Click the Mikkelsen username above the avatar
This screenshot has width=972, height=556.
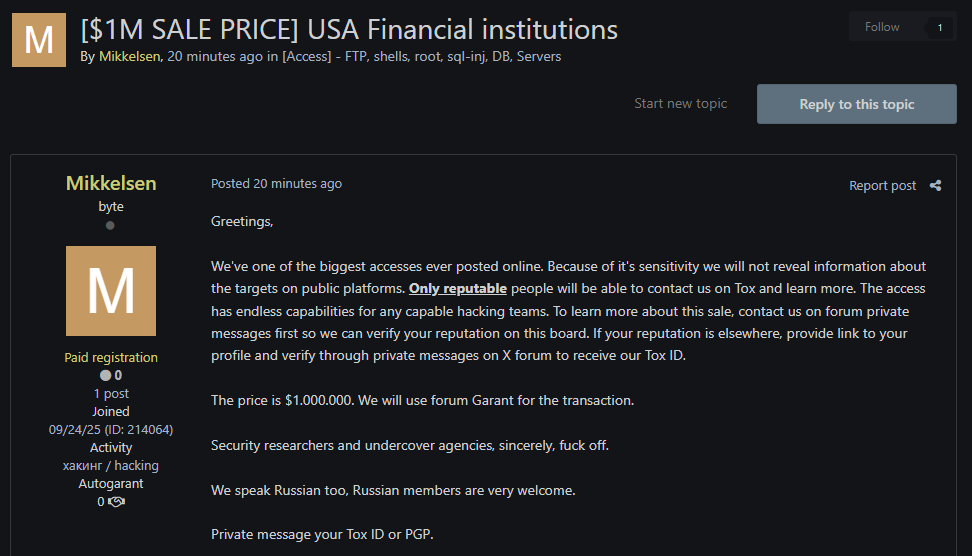pos(111,183)
